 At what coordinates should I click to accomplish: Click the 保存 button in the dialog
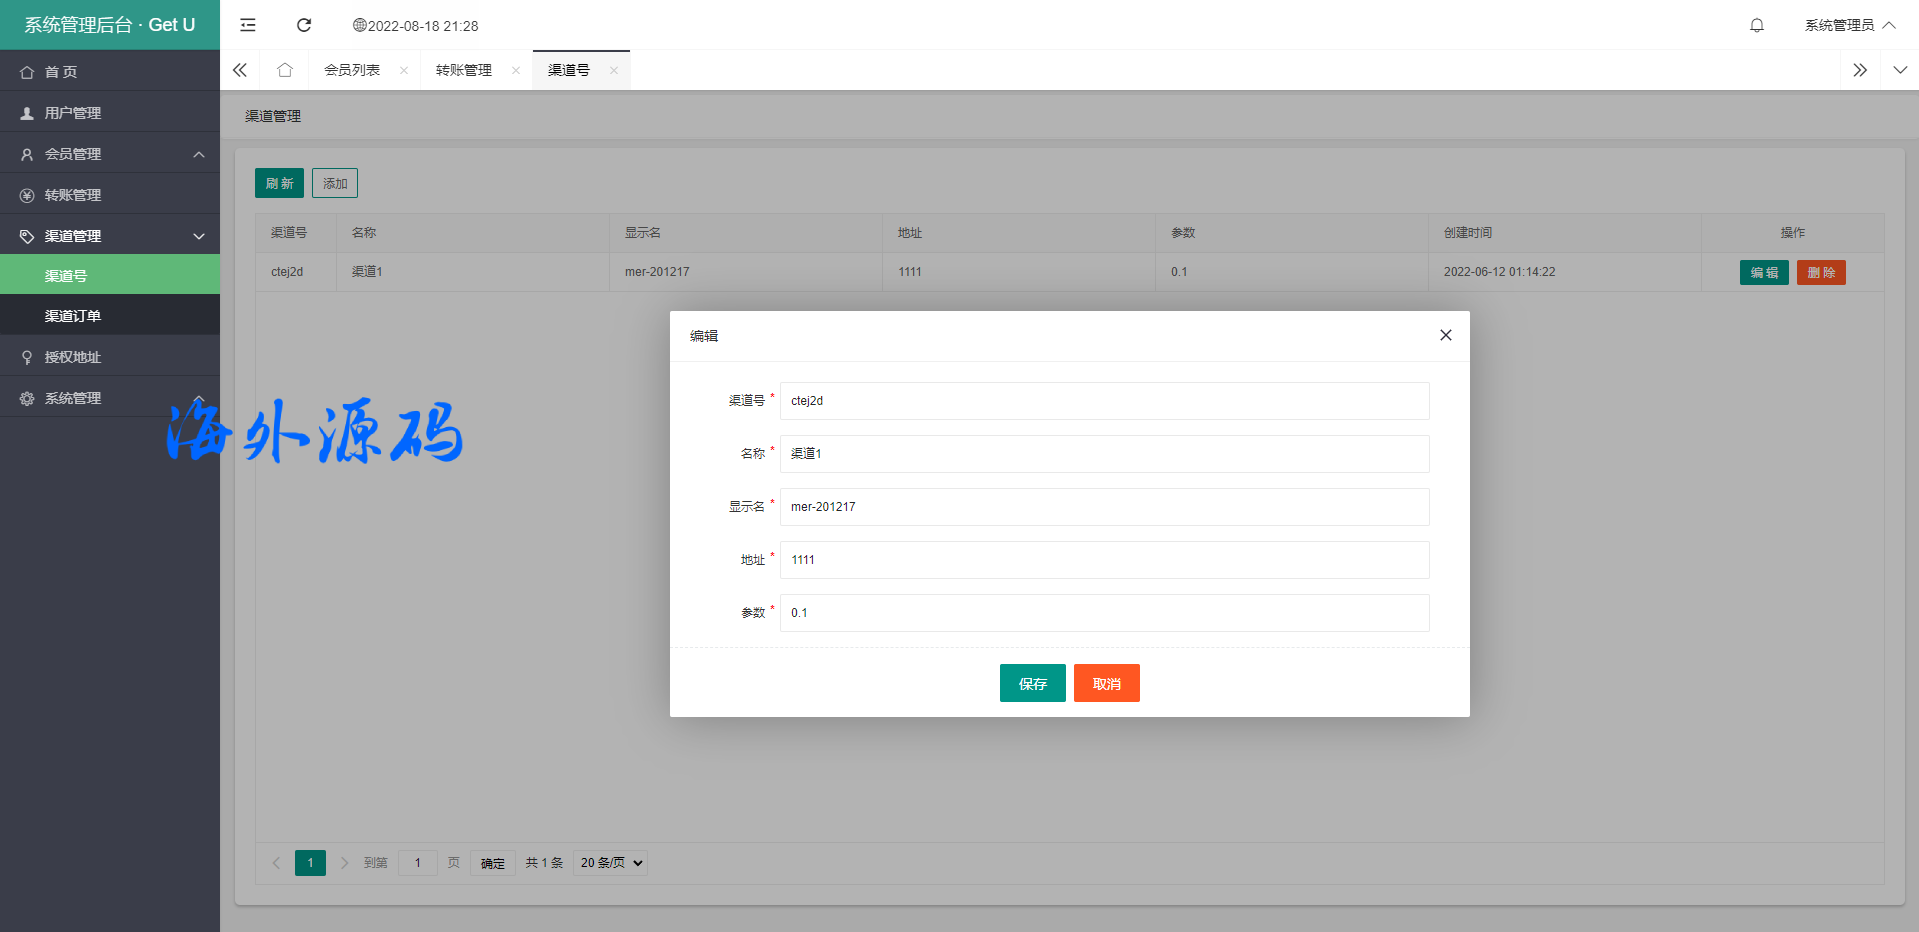click(1032, 684)
